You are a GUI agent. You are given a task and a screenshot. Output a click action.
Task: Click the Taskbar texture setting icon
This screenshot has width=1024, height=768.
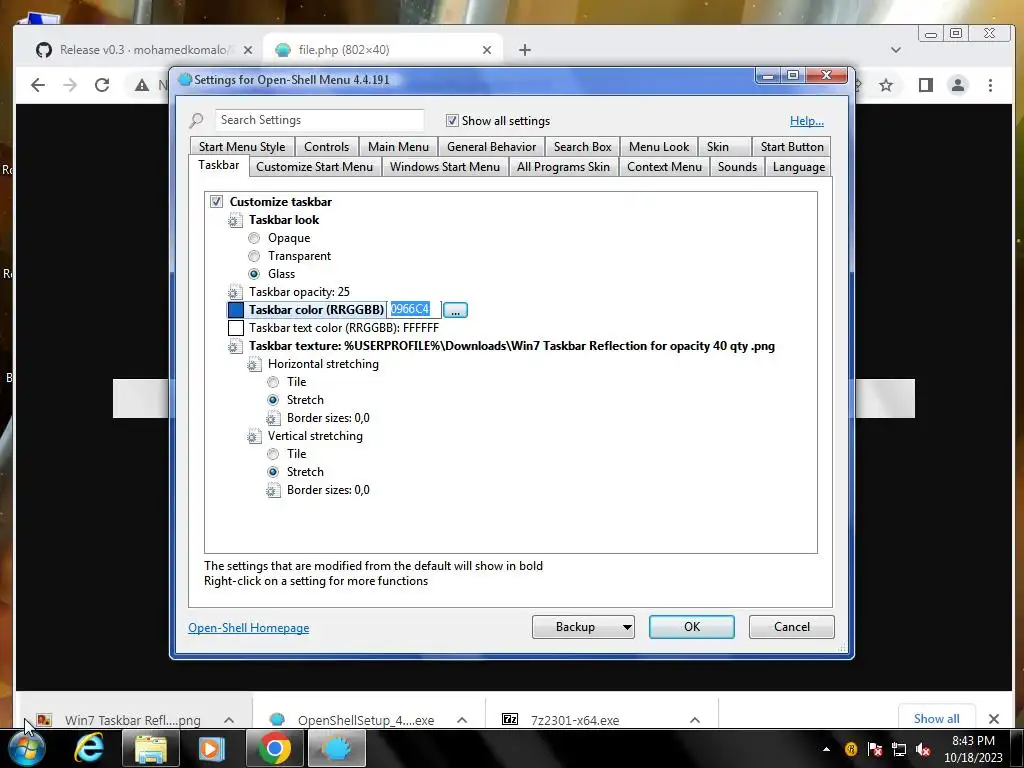[235, 347]
